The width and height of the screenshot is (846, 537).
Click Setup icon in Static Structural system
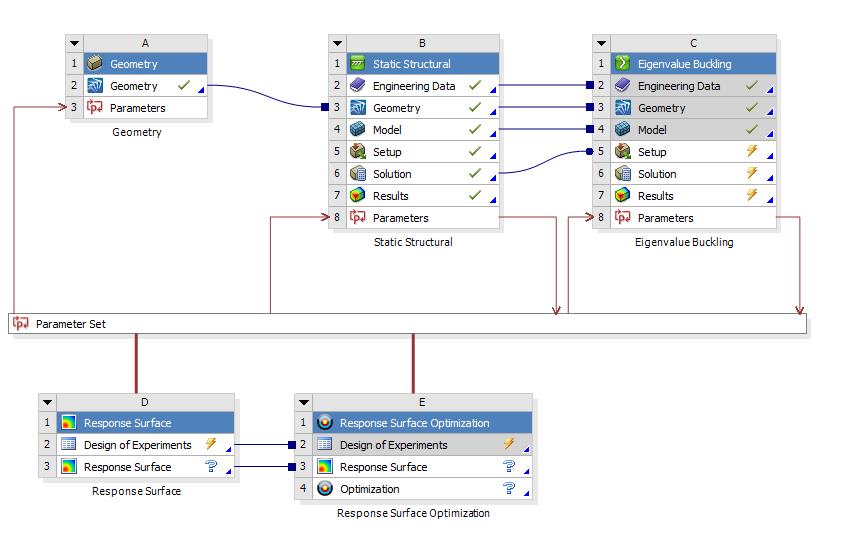click(358, 152)
